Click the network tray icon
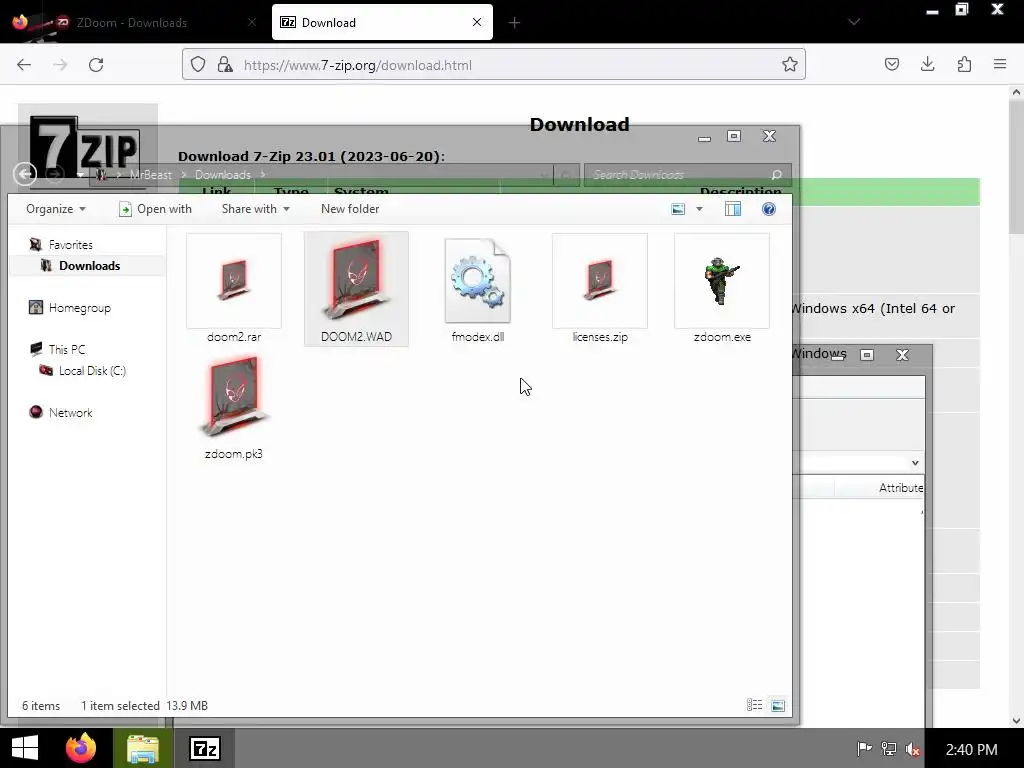 (888, 749)
